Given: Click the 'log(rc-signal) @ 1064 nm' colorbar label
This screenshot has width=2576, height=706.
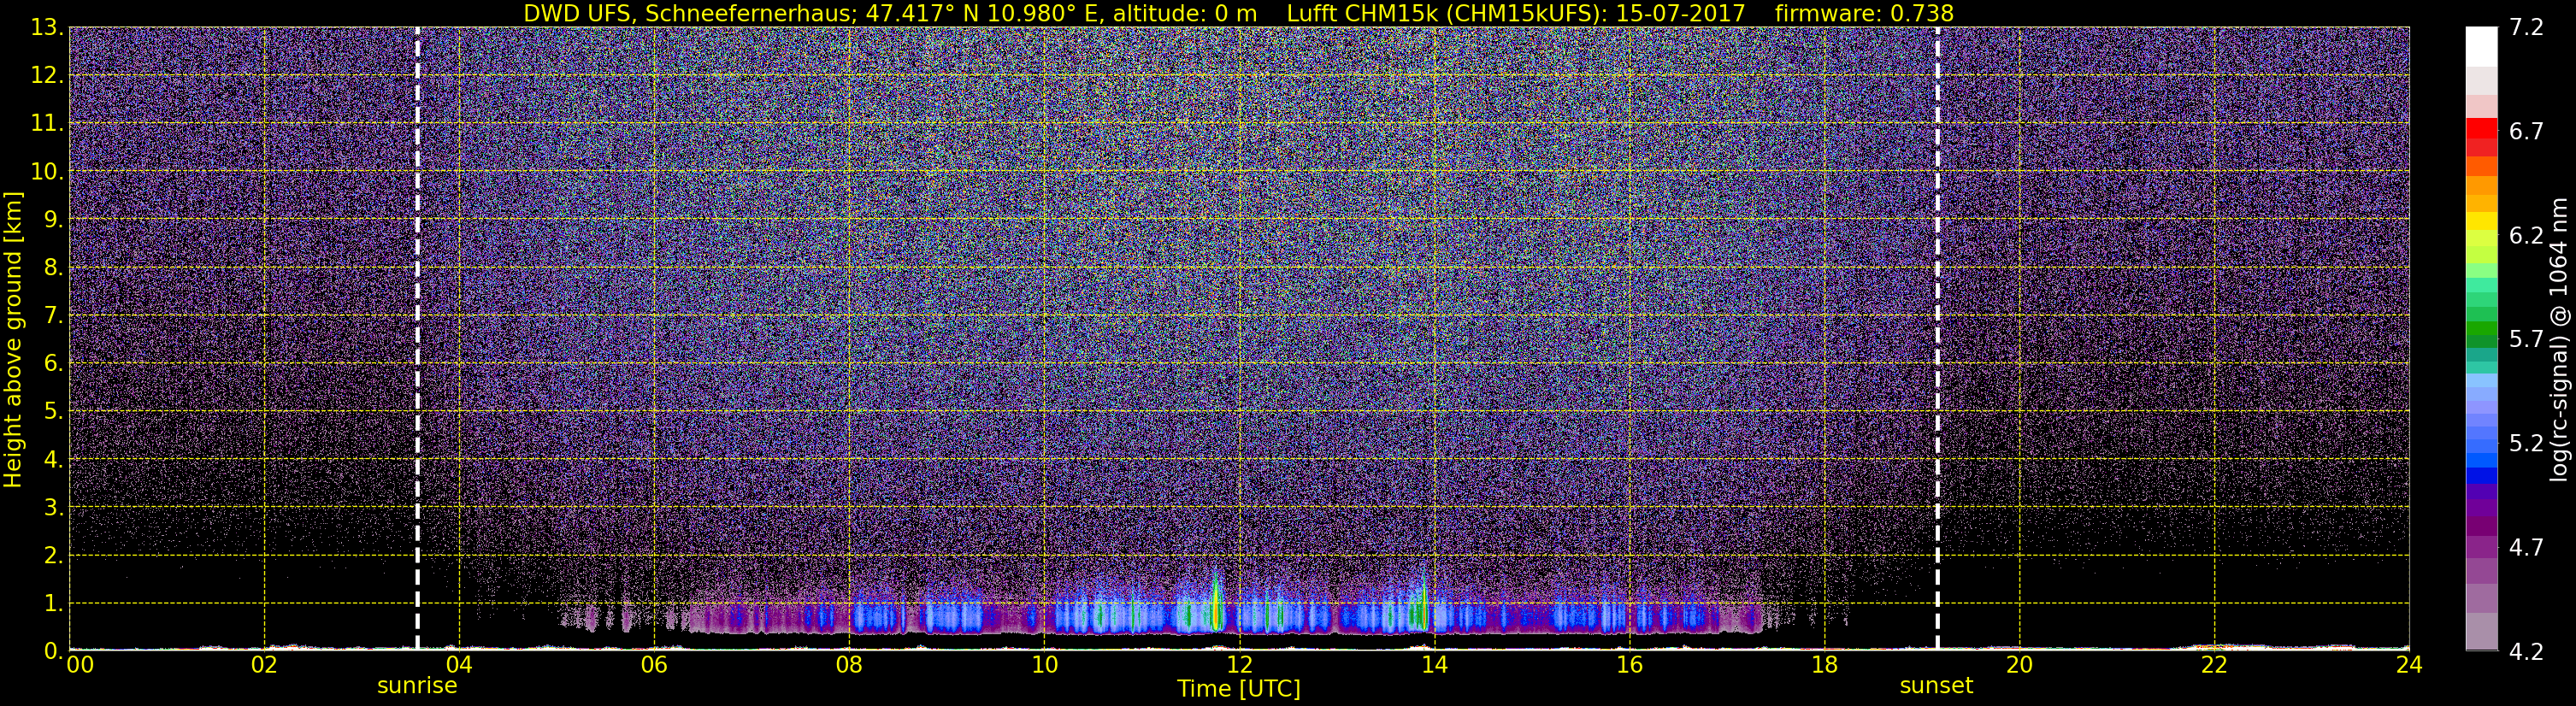Looking at the screenshot, I should 2559,340.
